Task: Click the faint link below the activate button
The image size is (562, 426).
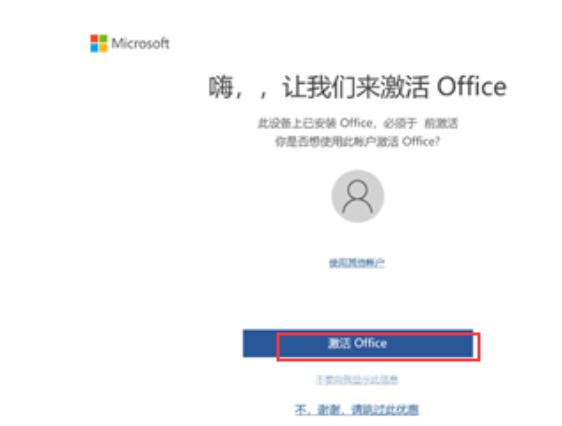Action: [357, 380]
